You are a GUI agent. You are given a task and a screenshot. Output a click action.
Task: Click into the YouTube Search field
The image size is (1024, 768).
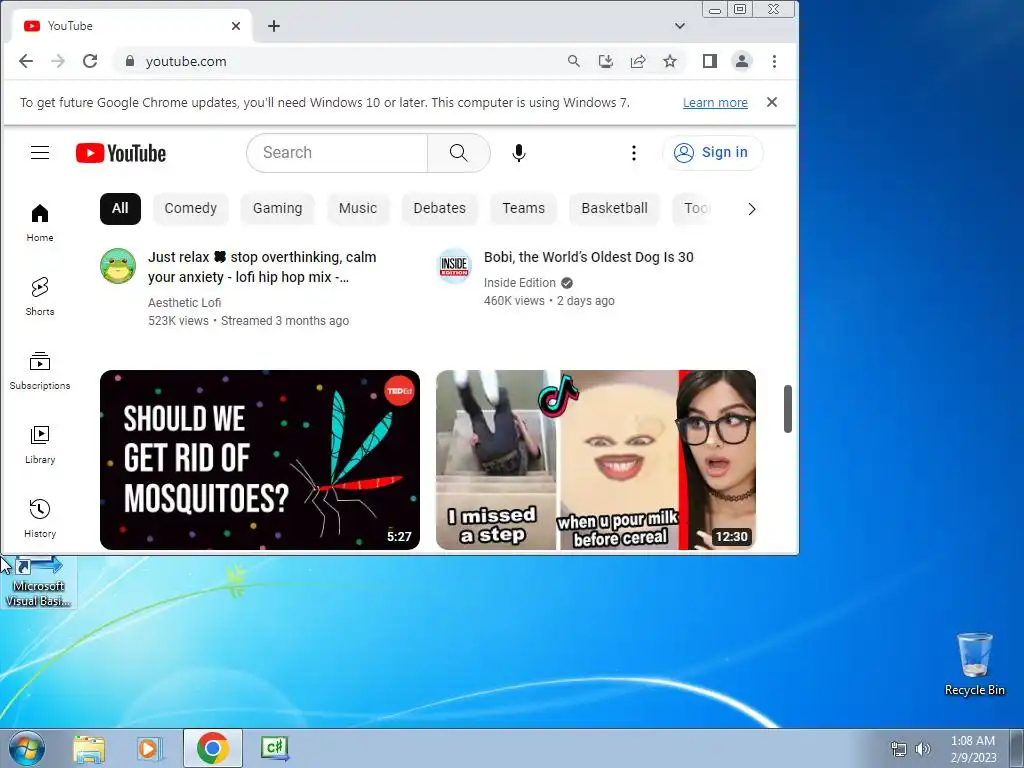[x=337, y=153]
